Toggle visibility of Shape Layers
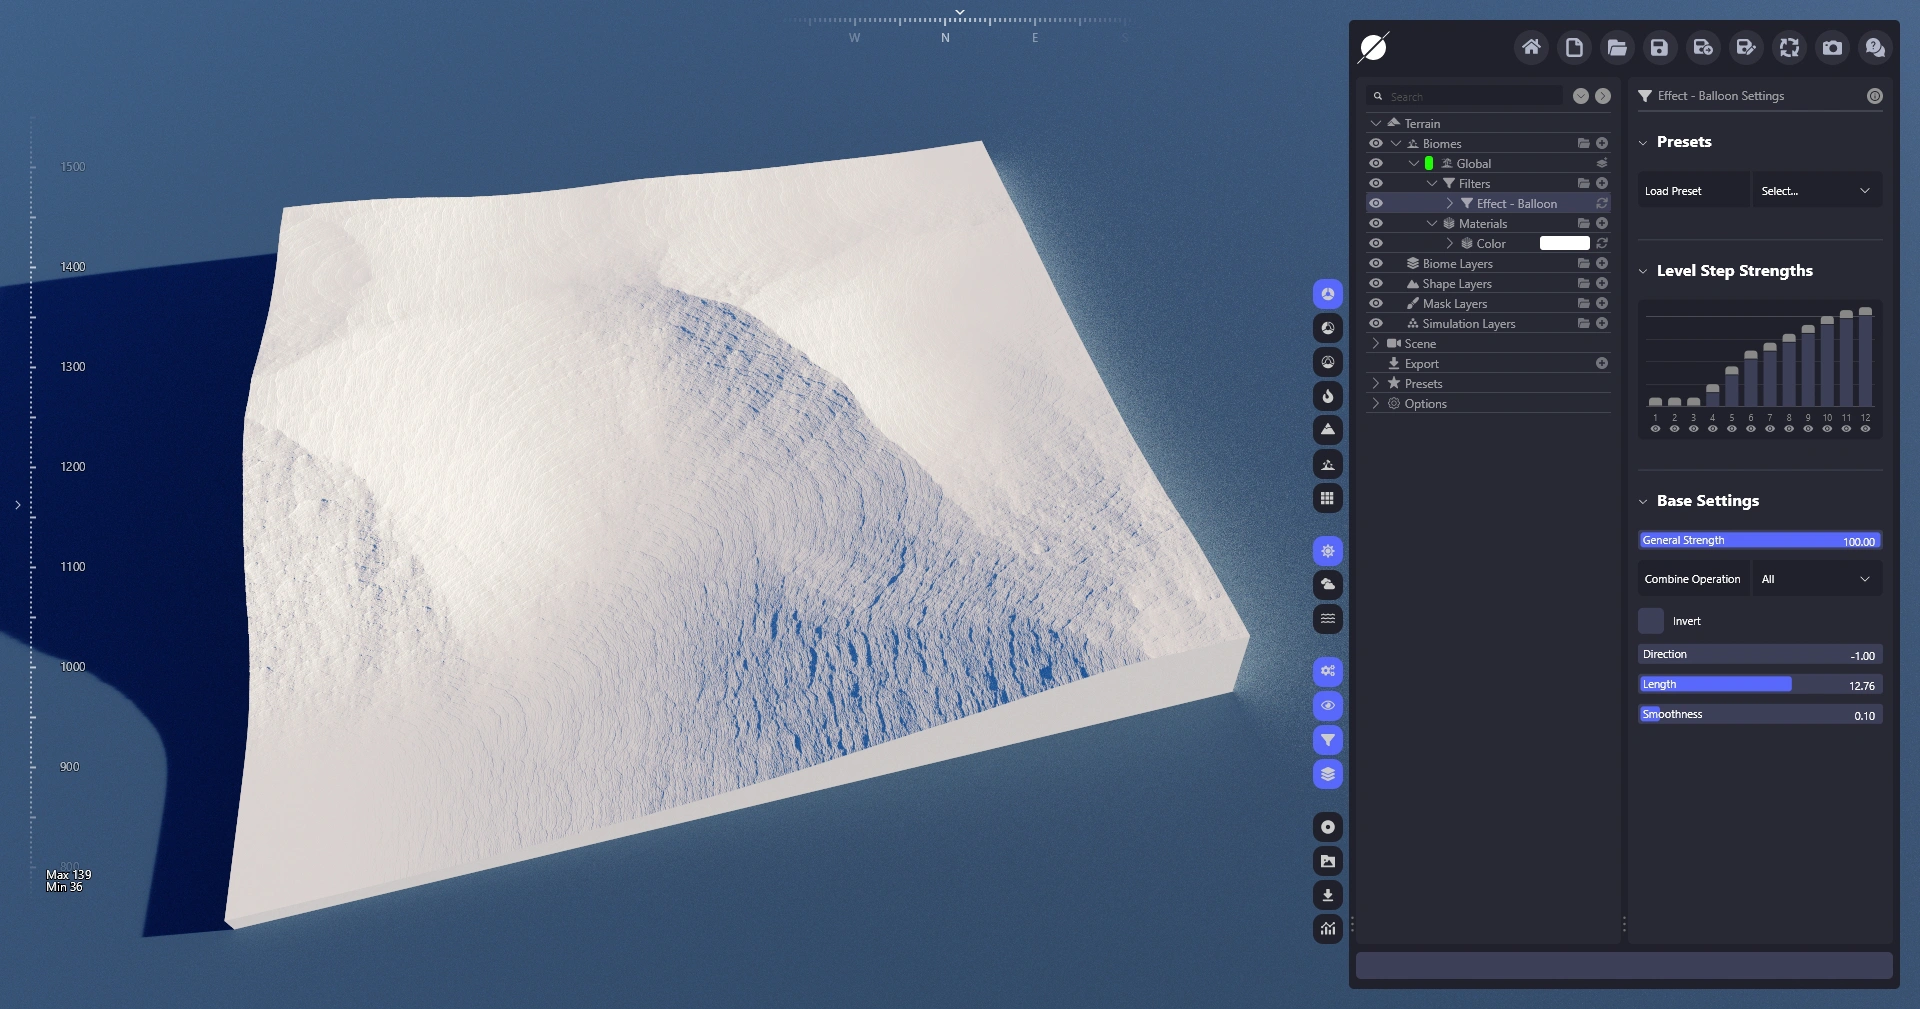 click(x=1376, y=283)
